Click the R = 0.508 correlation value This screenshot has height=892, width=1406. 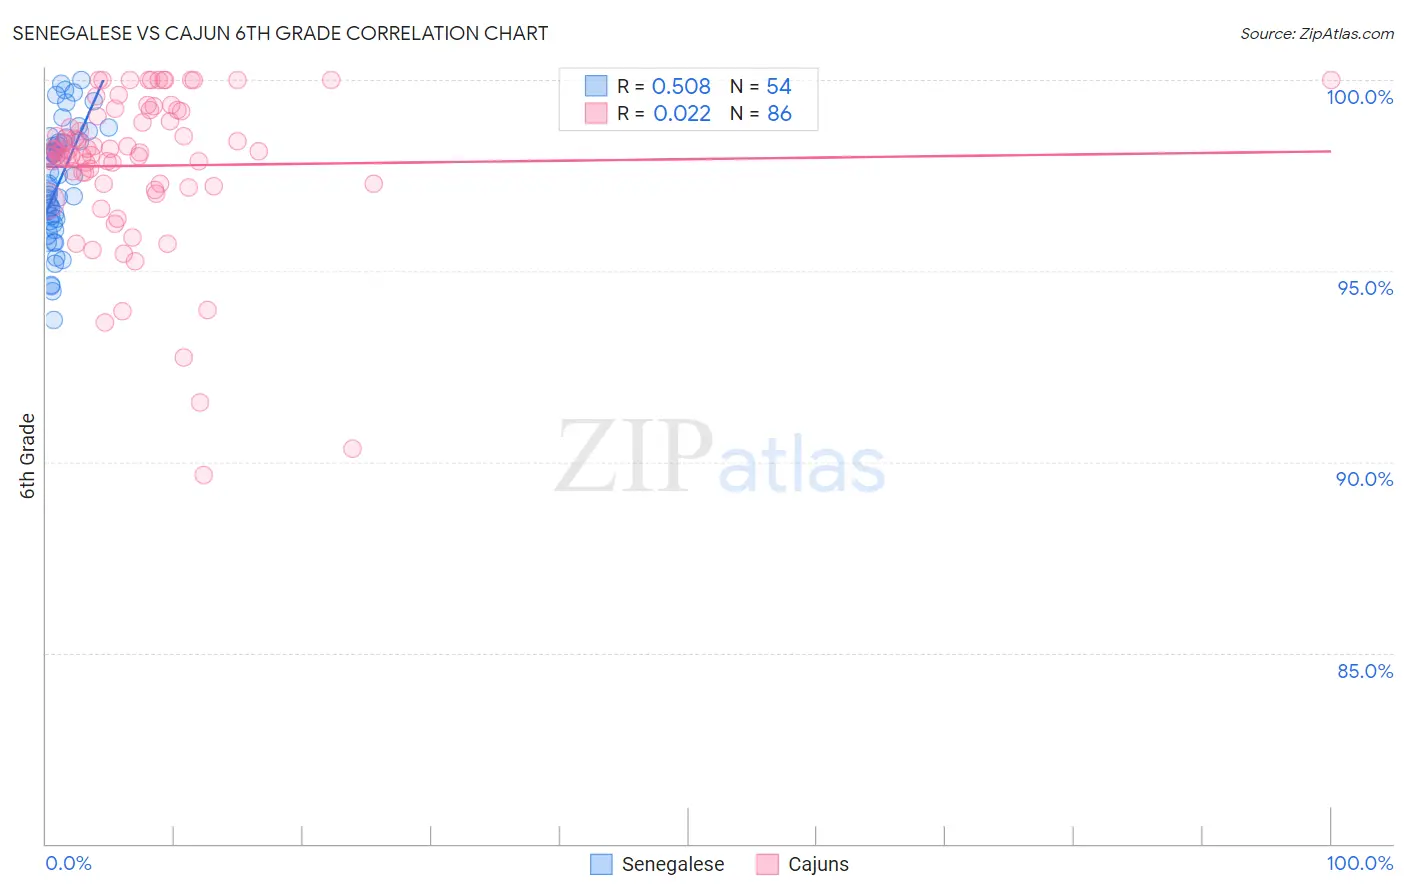pyautogui.click(x=664, y=86)
